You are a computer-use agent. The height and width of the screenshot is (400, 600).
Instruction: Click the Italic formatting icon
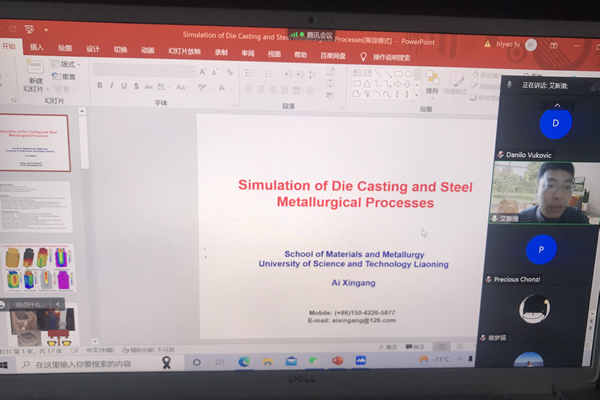point(112,86)
